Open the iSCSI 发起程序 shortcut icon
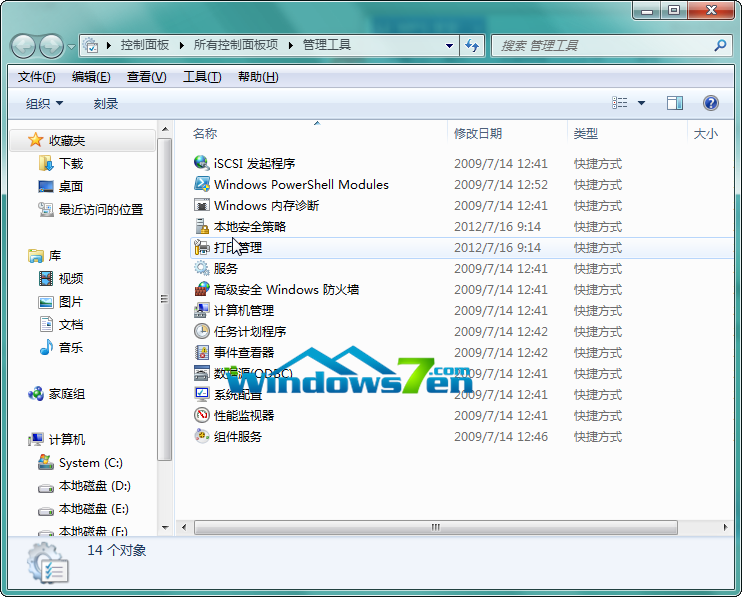 click(x=201, y=163)
